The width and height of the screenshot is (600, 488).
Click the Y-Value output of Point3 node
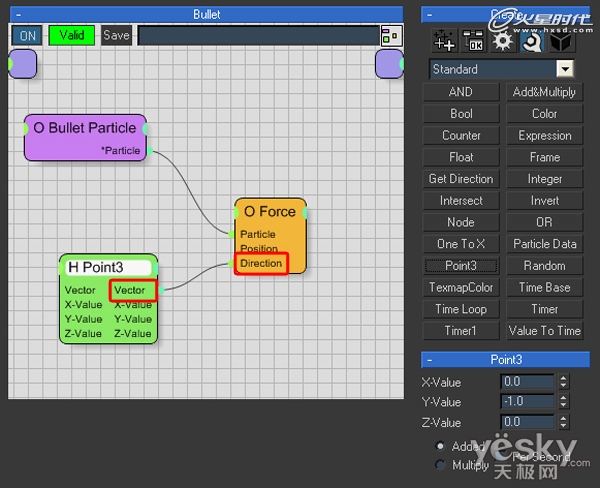click(133, 319)
